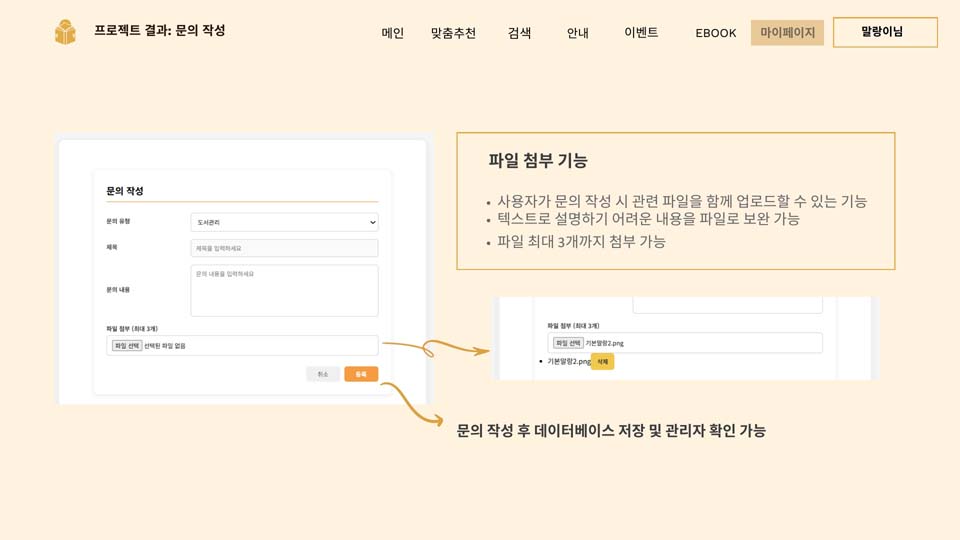The width and height of the screenshot is (960, 540).
Task: Click the book logo icon in header
Action: click(x=65, y=32)
